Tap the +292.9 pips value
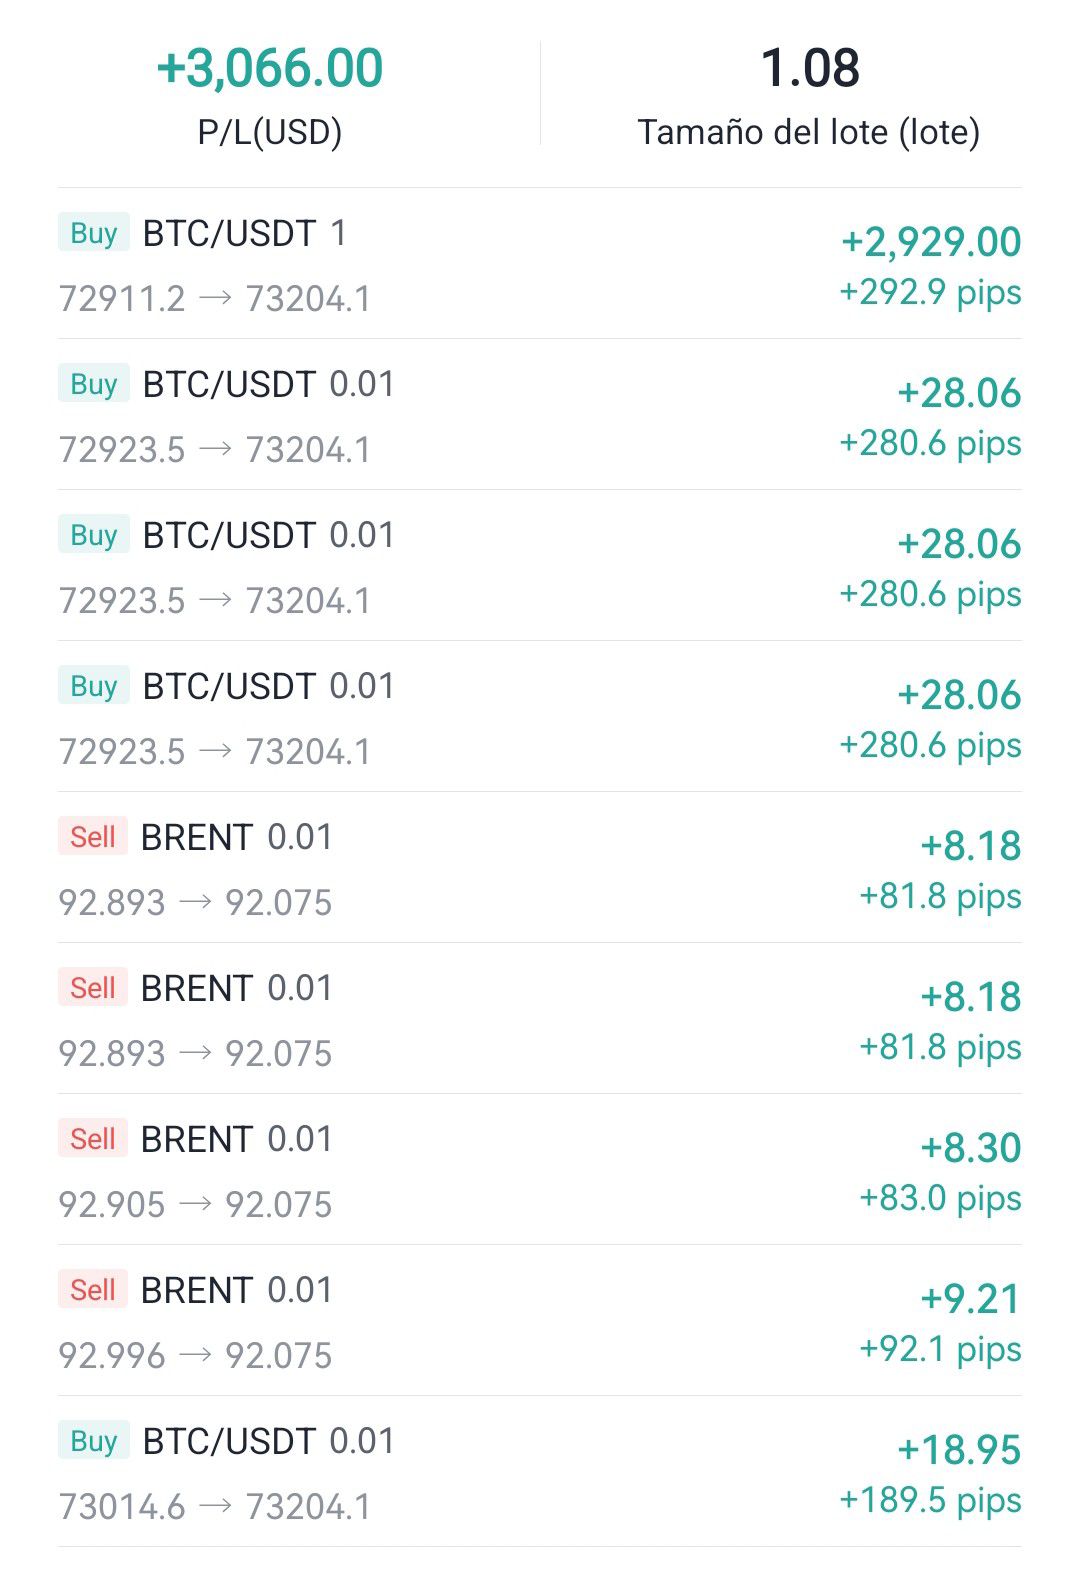The width and height of the screenshot is (1080, 1581). 930,292
